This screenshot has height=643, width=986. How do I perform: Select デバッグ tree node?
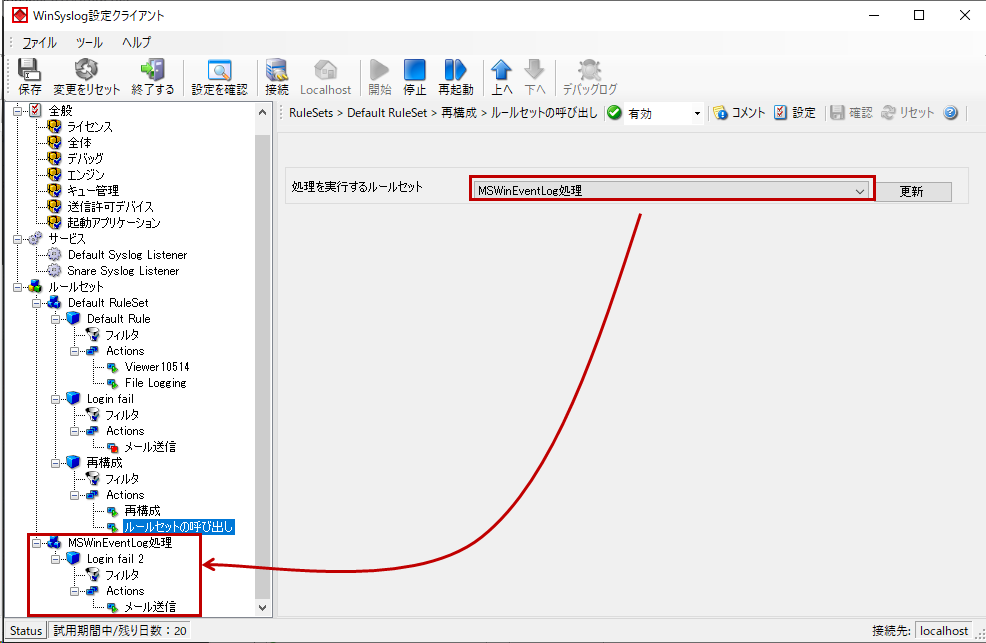tap(85, 159)
